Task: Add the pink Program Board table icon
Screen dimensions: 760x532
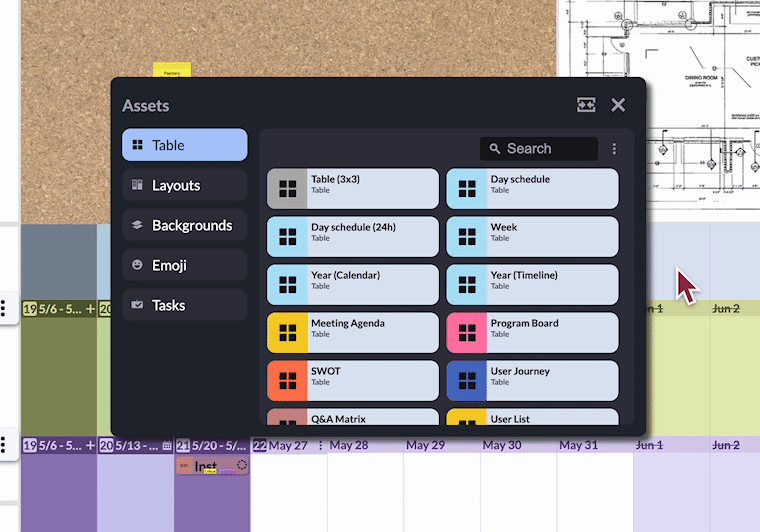Action: click(x=467, y=332)
